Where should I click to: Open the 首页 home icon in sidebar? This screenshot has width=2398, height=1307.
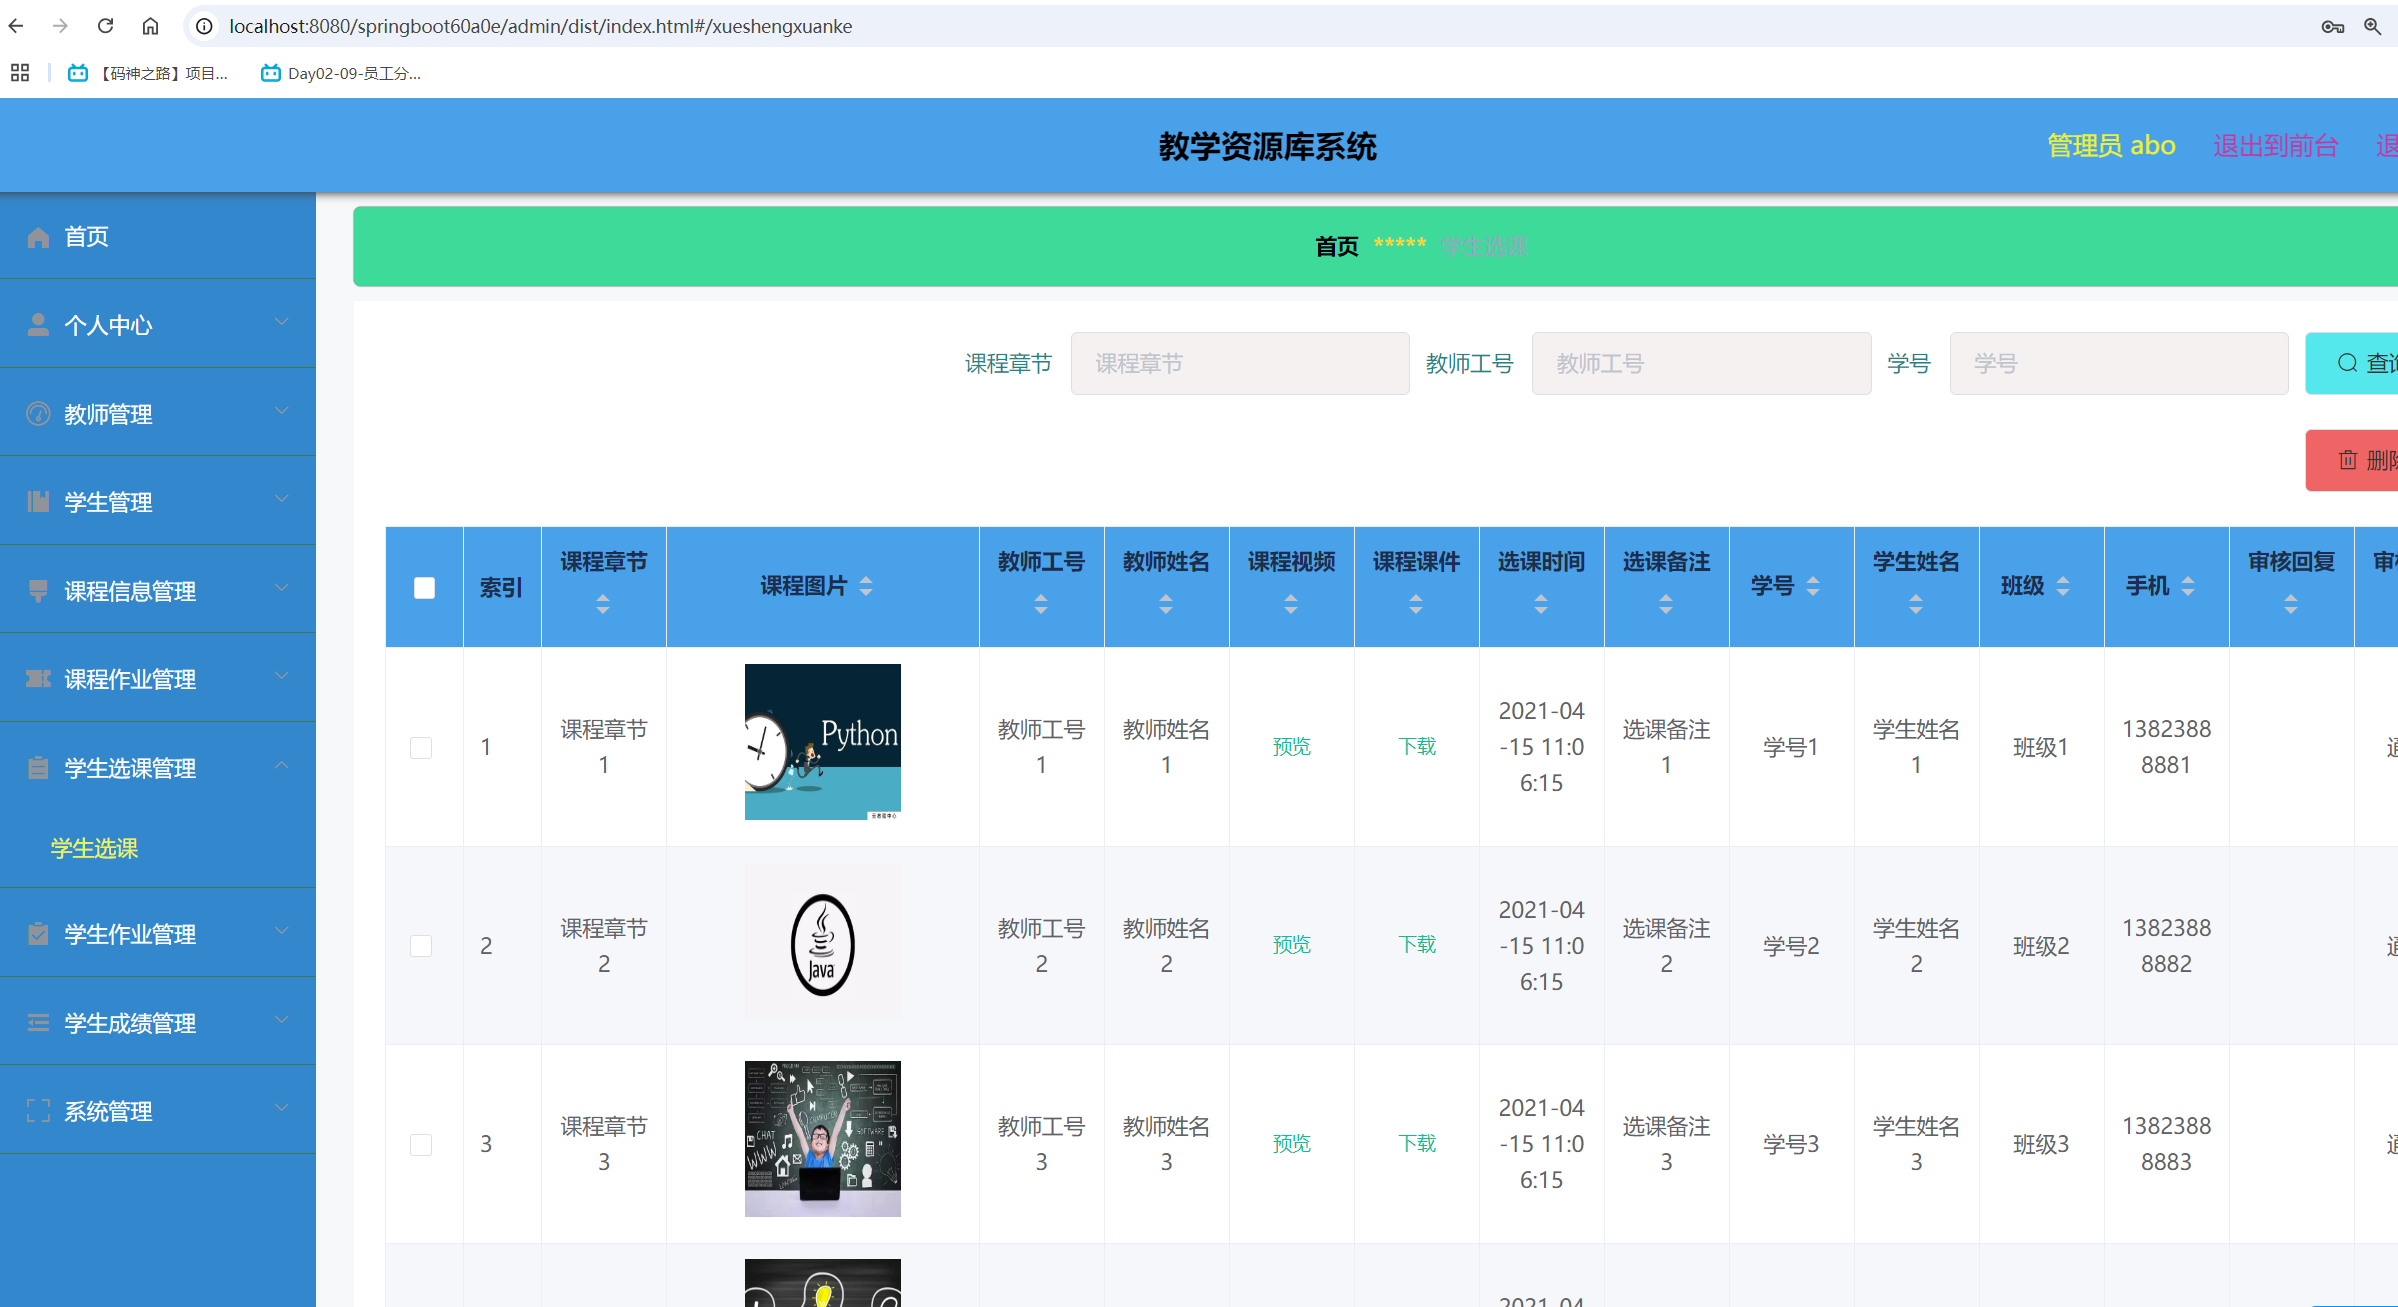[38, 236]
